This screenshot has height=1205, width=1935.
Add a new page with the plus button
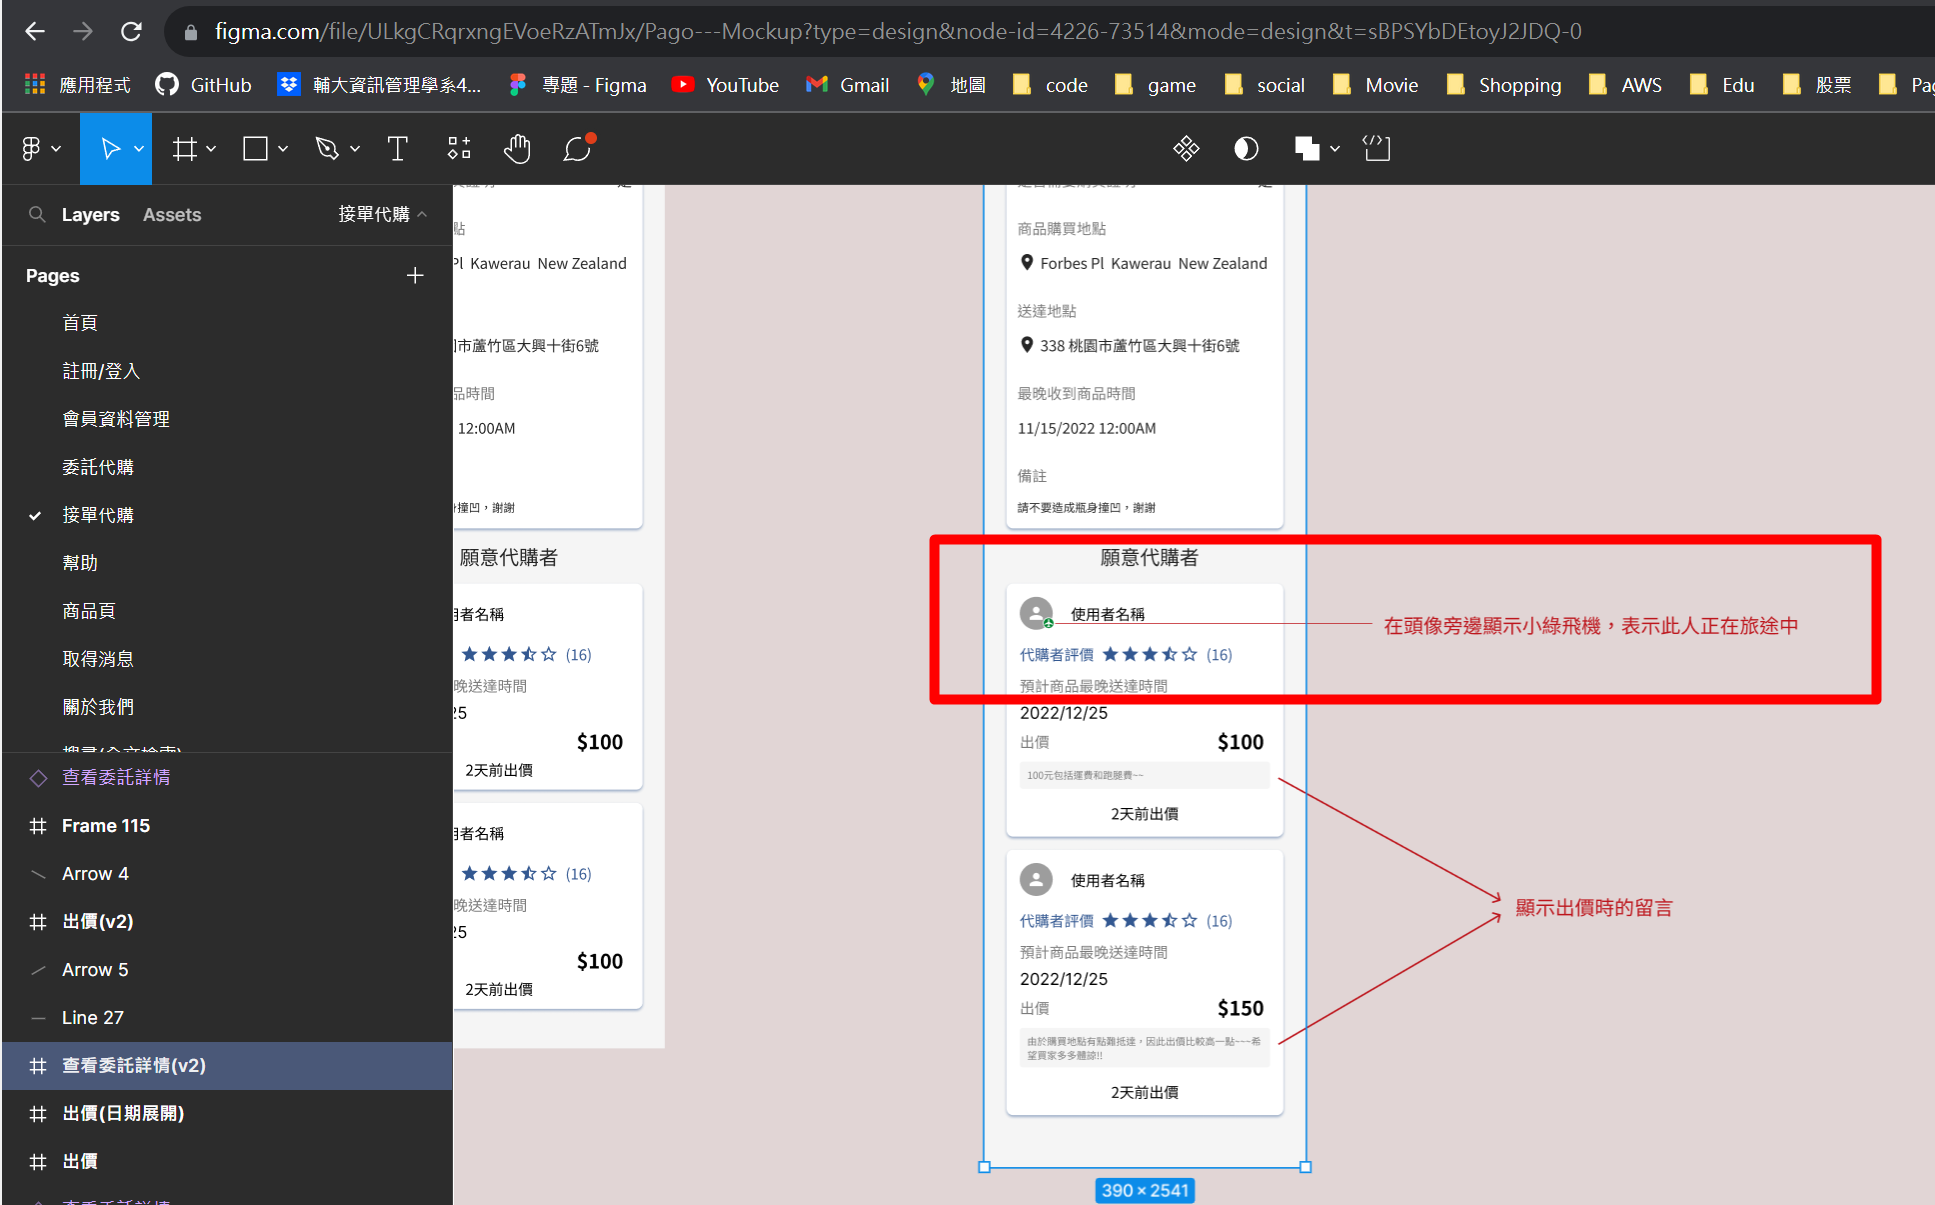point(415,275)
